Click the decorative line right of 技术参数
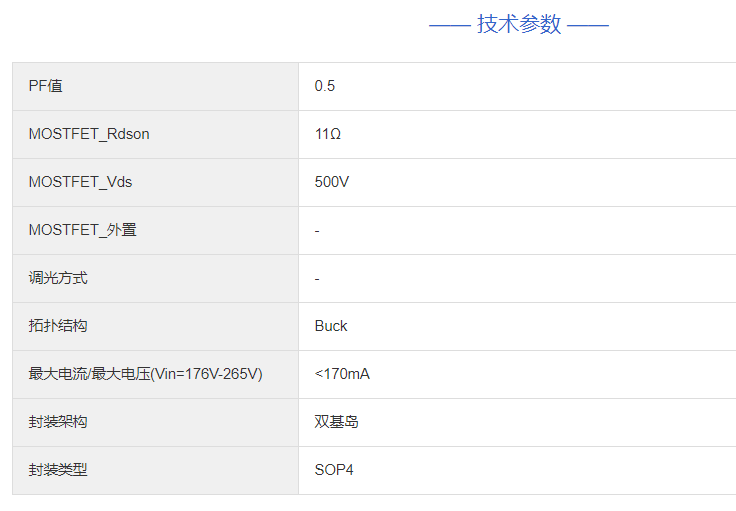The height and width of the screenshot is (511, 736). pyautogui.click(x=588, y=25)
